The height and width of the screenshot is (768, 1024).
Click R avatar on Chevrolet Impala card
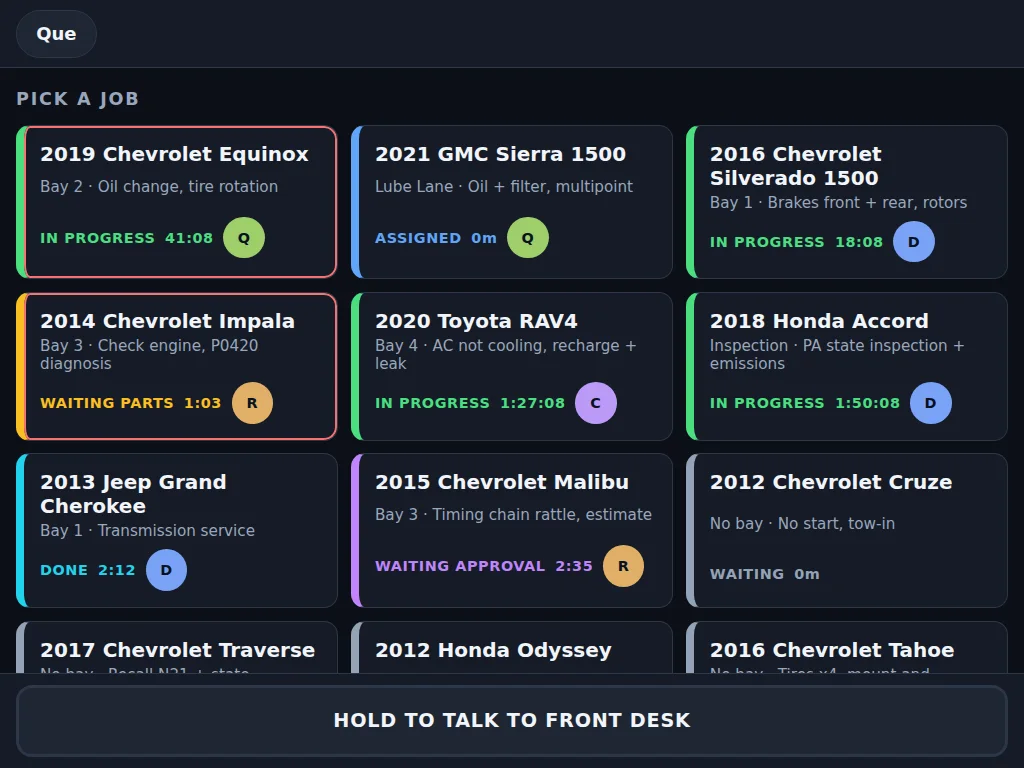(252, 403)
